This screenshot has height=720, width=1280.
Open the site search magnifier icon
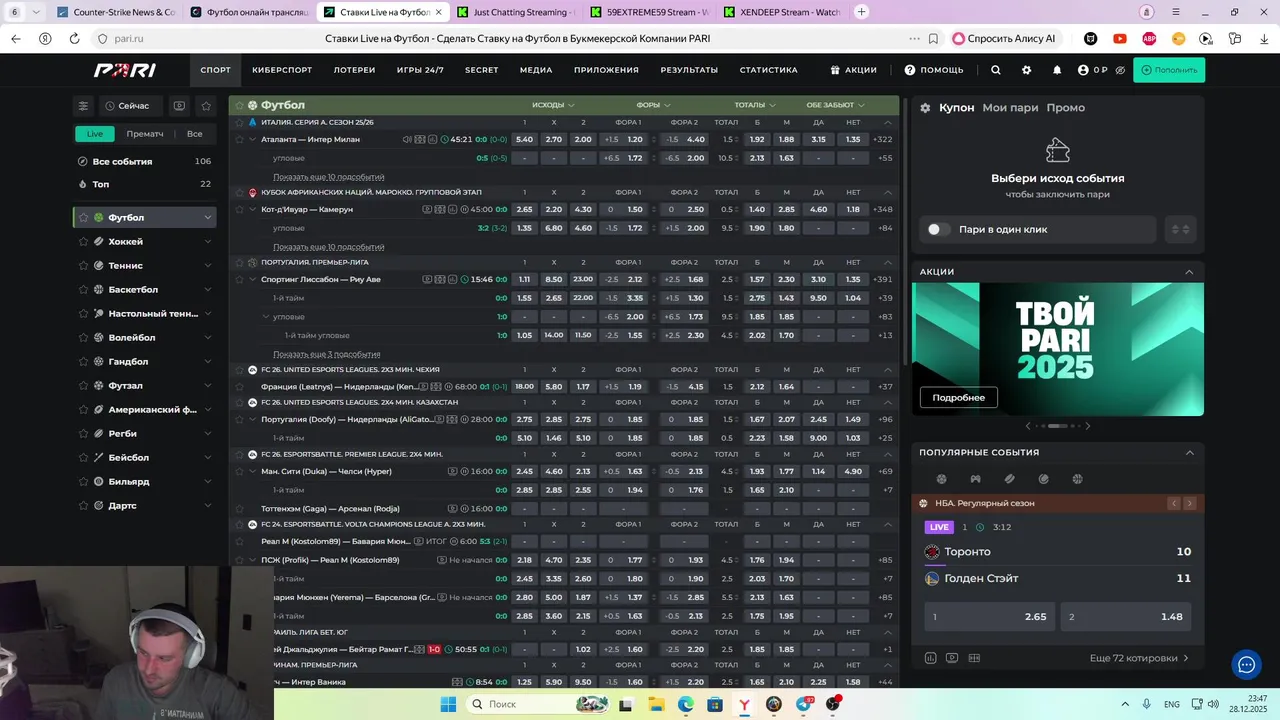pos(995,70)
